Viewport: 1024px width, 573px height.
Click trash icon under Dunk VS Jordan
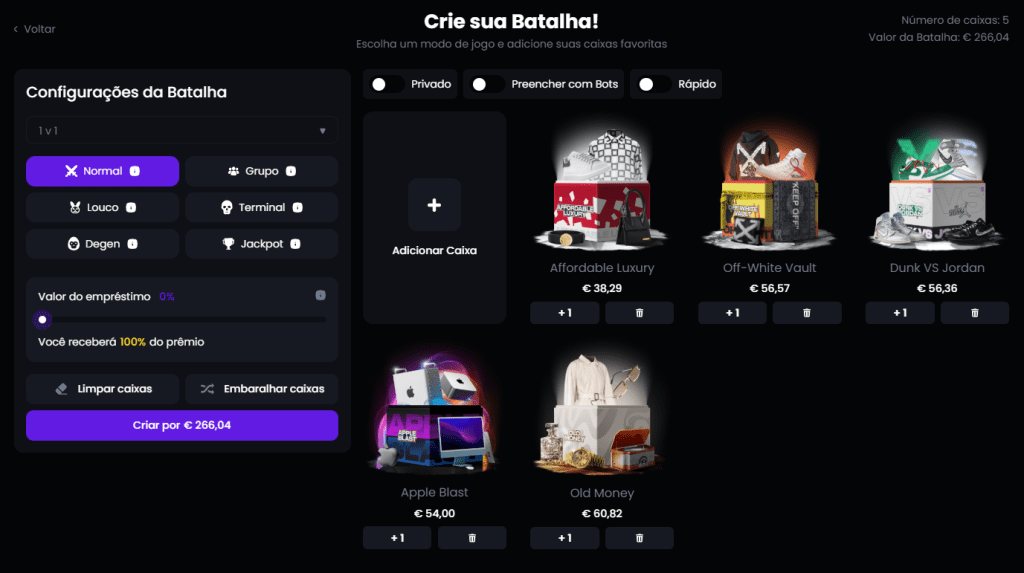(x=974, y=313)
